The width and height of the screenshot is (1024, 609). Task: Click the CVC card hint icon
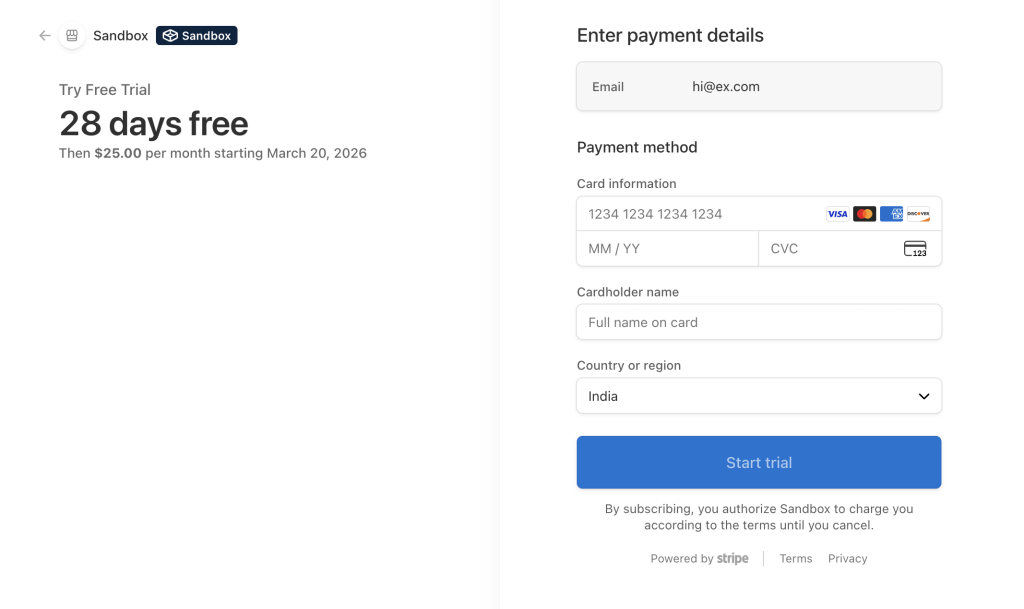coord(915,249)
